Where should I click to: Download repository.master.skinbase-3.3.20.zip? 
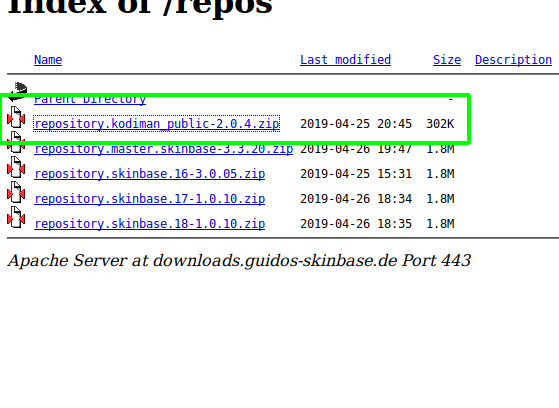164,149
